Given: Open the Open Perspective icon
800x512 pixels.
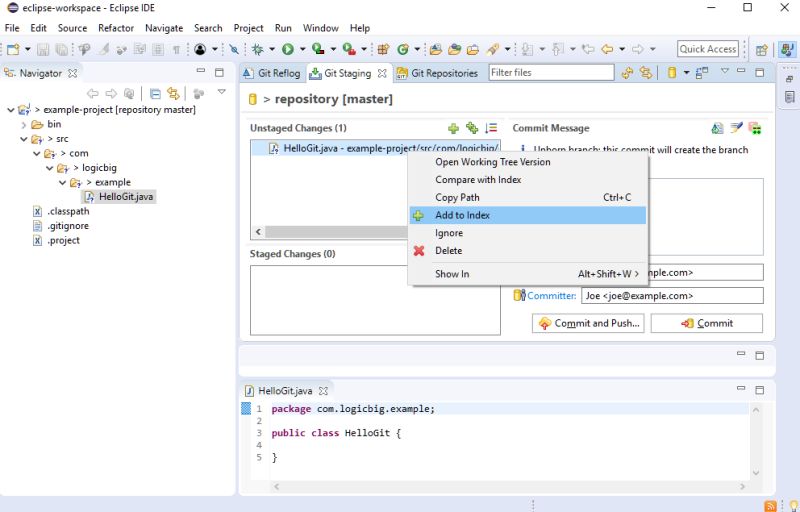Looking at the screenshot, I should 762,50.
